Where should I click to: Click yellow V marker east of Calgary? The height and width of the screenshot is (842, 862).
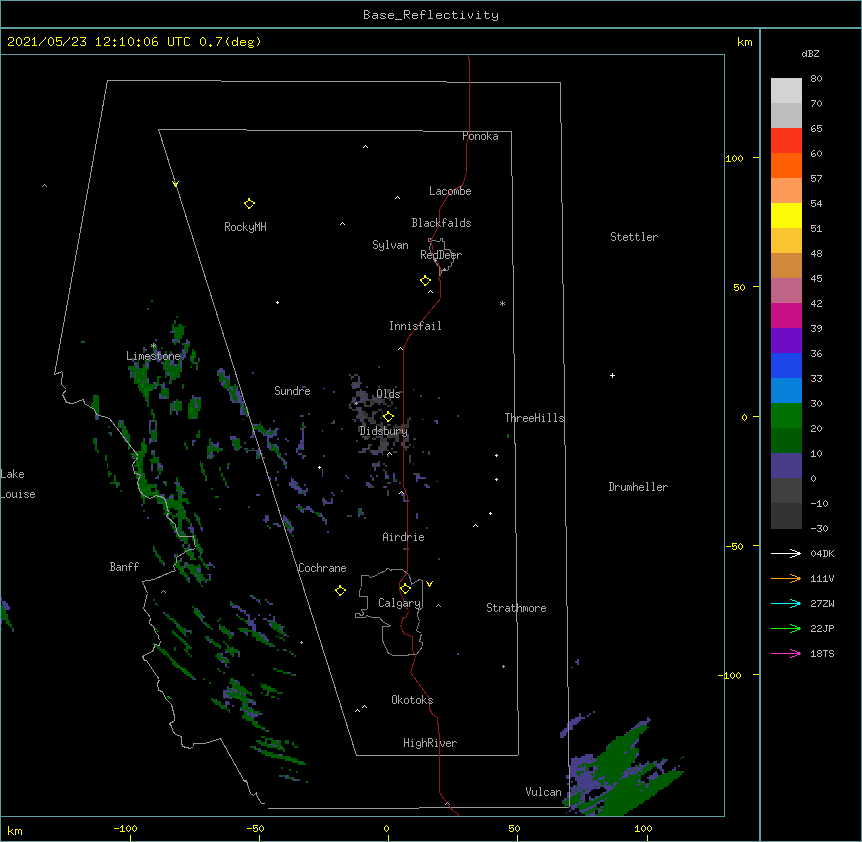429,584
